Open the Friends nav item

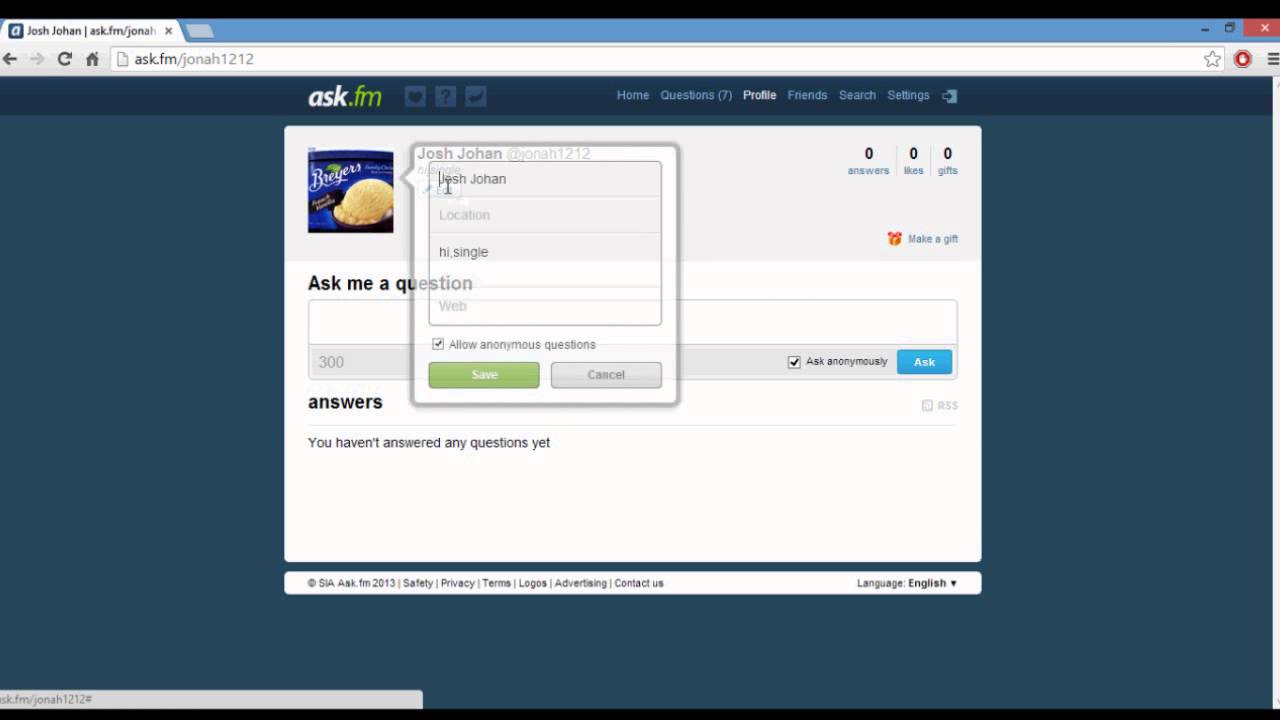point(807,95)
